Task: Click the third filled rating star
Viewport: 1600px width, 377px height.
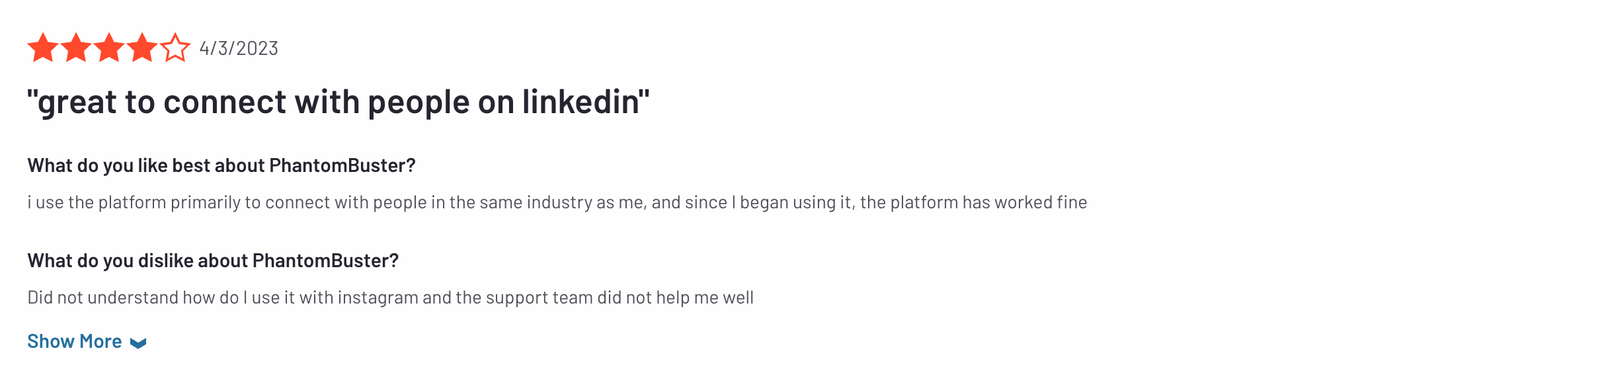Action: click(109, 48)
